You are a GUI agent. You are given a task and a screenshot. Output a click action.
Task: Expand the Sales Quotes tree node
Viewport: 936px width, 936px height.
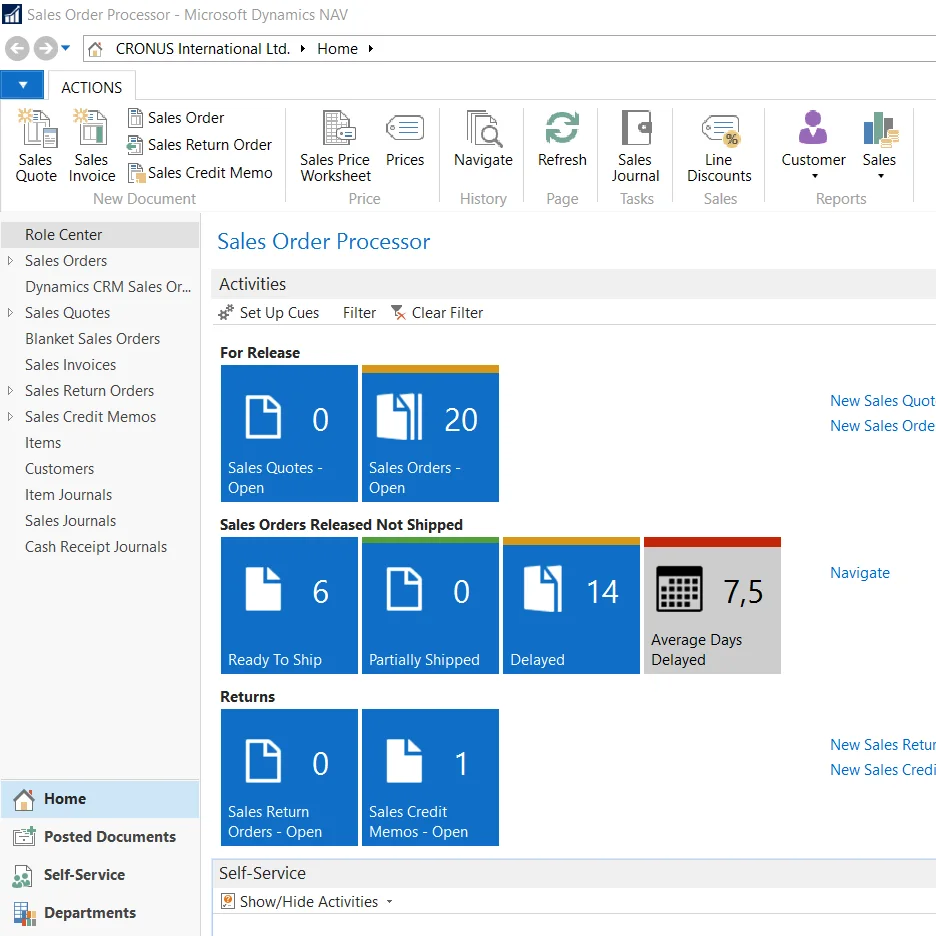(10, 313)
